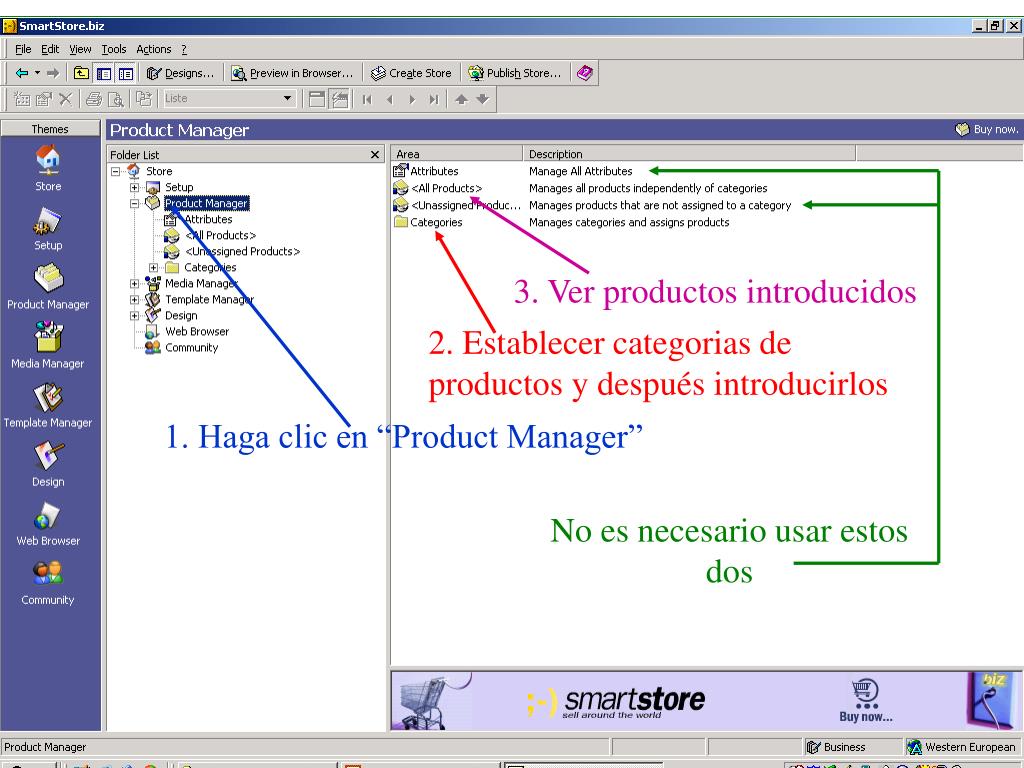Click the Delete X toolbar icon

(65, 99)
